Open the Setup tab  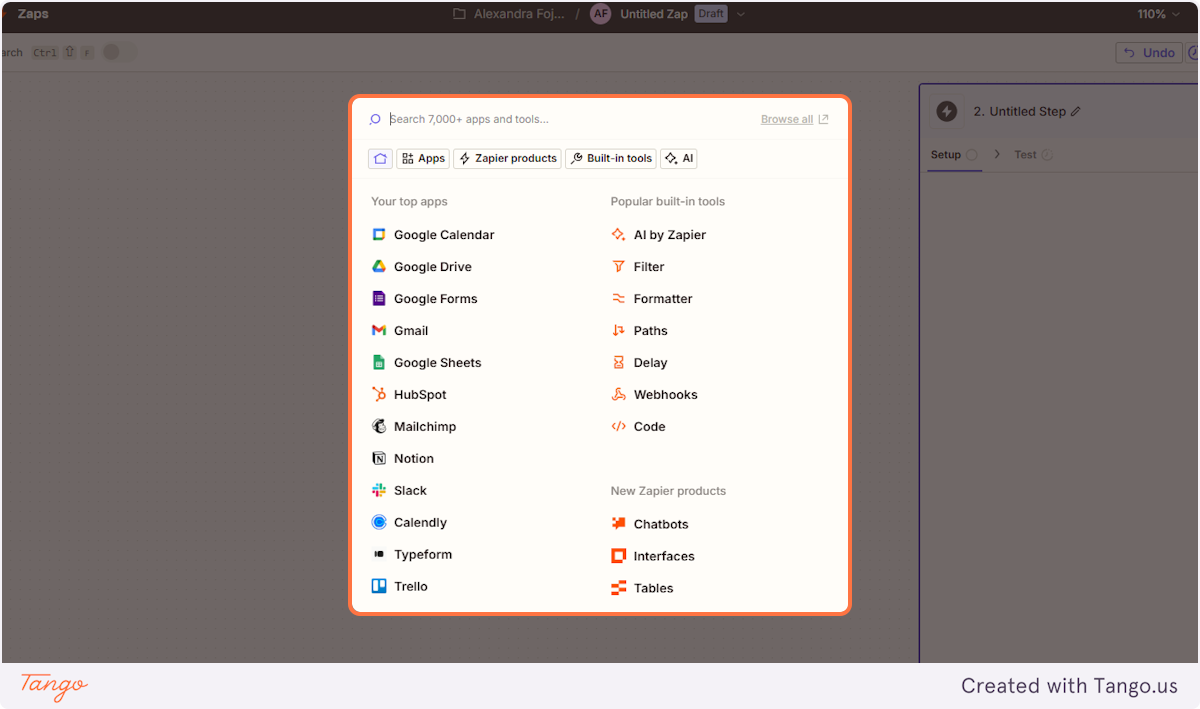(954, 155)
